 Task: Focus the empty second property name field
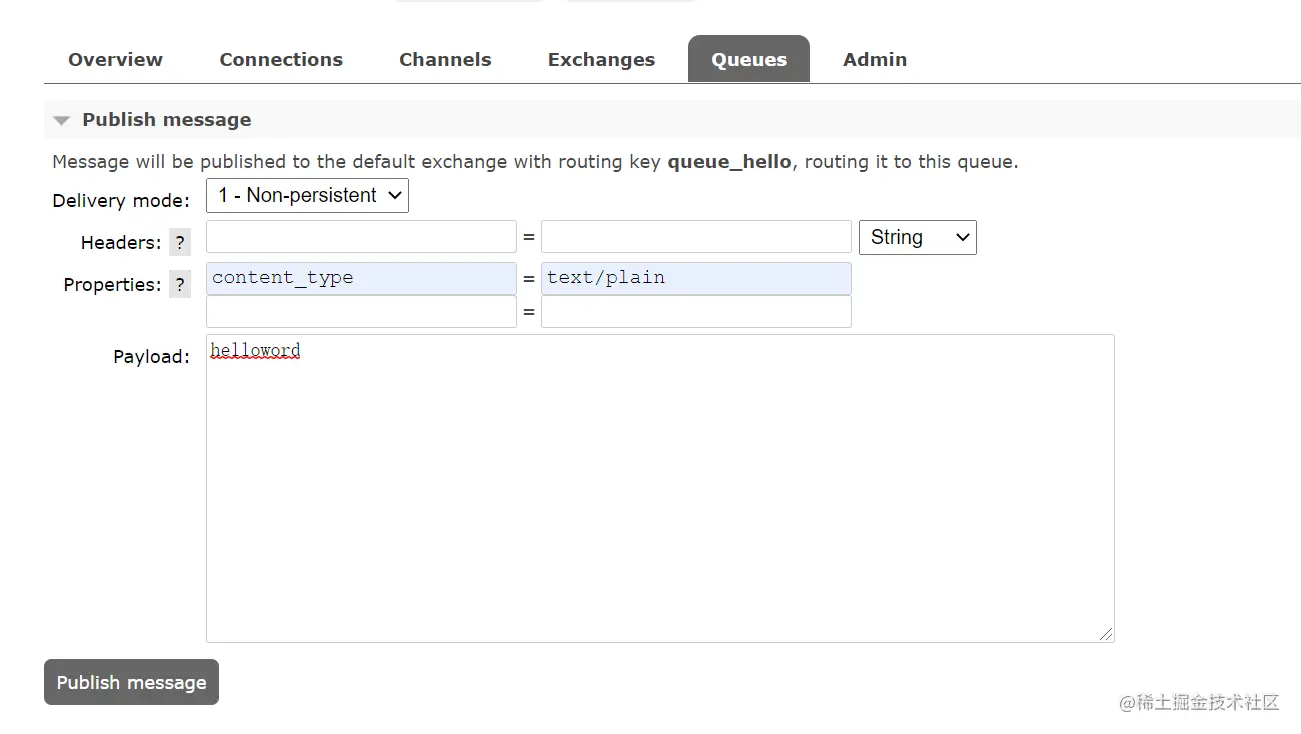(361, 312)
